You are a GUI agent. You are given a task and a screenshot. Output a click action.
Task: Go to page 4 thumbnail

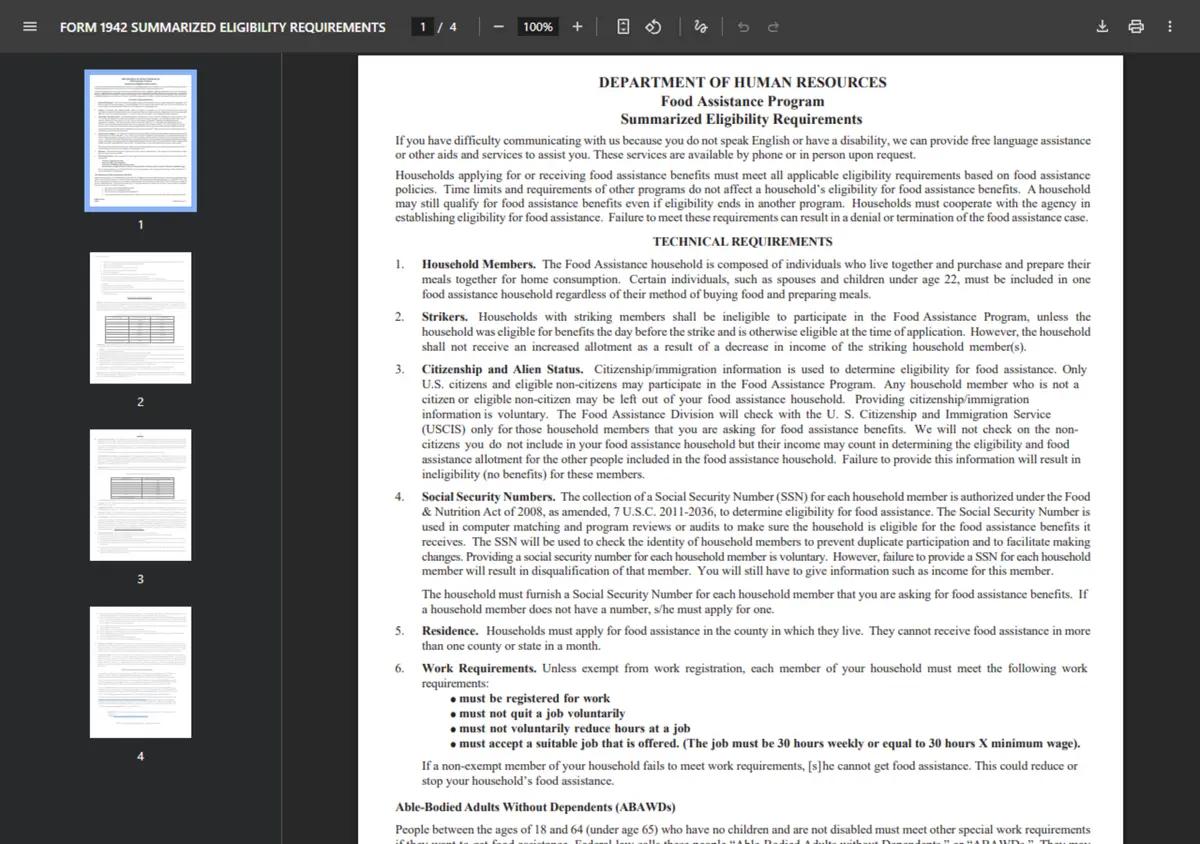pos(140,672)
